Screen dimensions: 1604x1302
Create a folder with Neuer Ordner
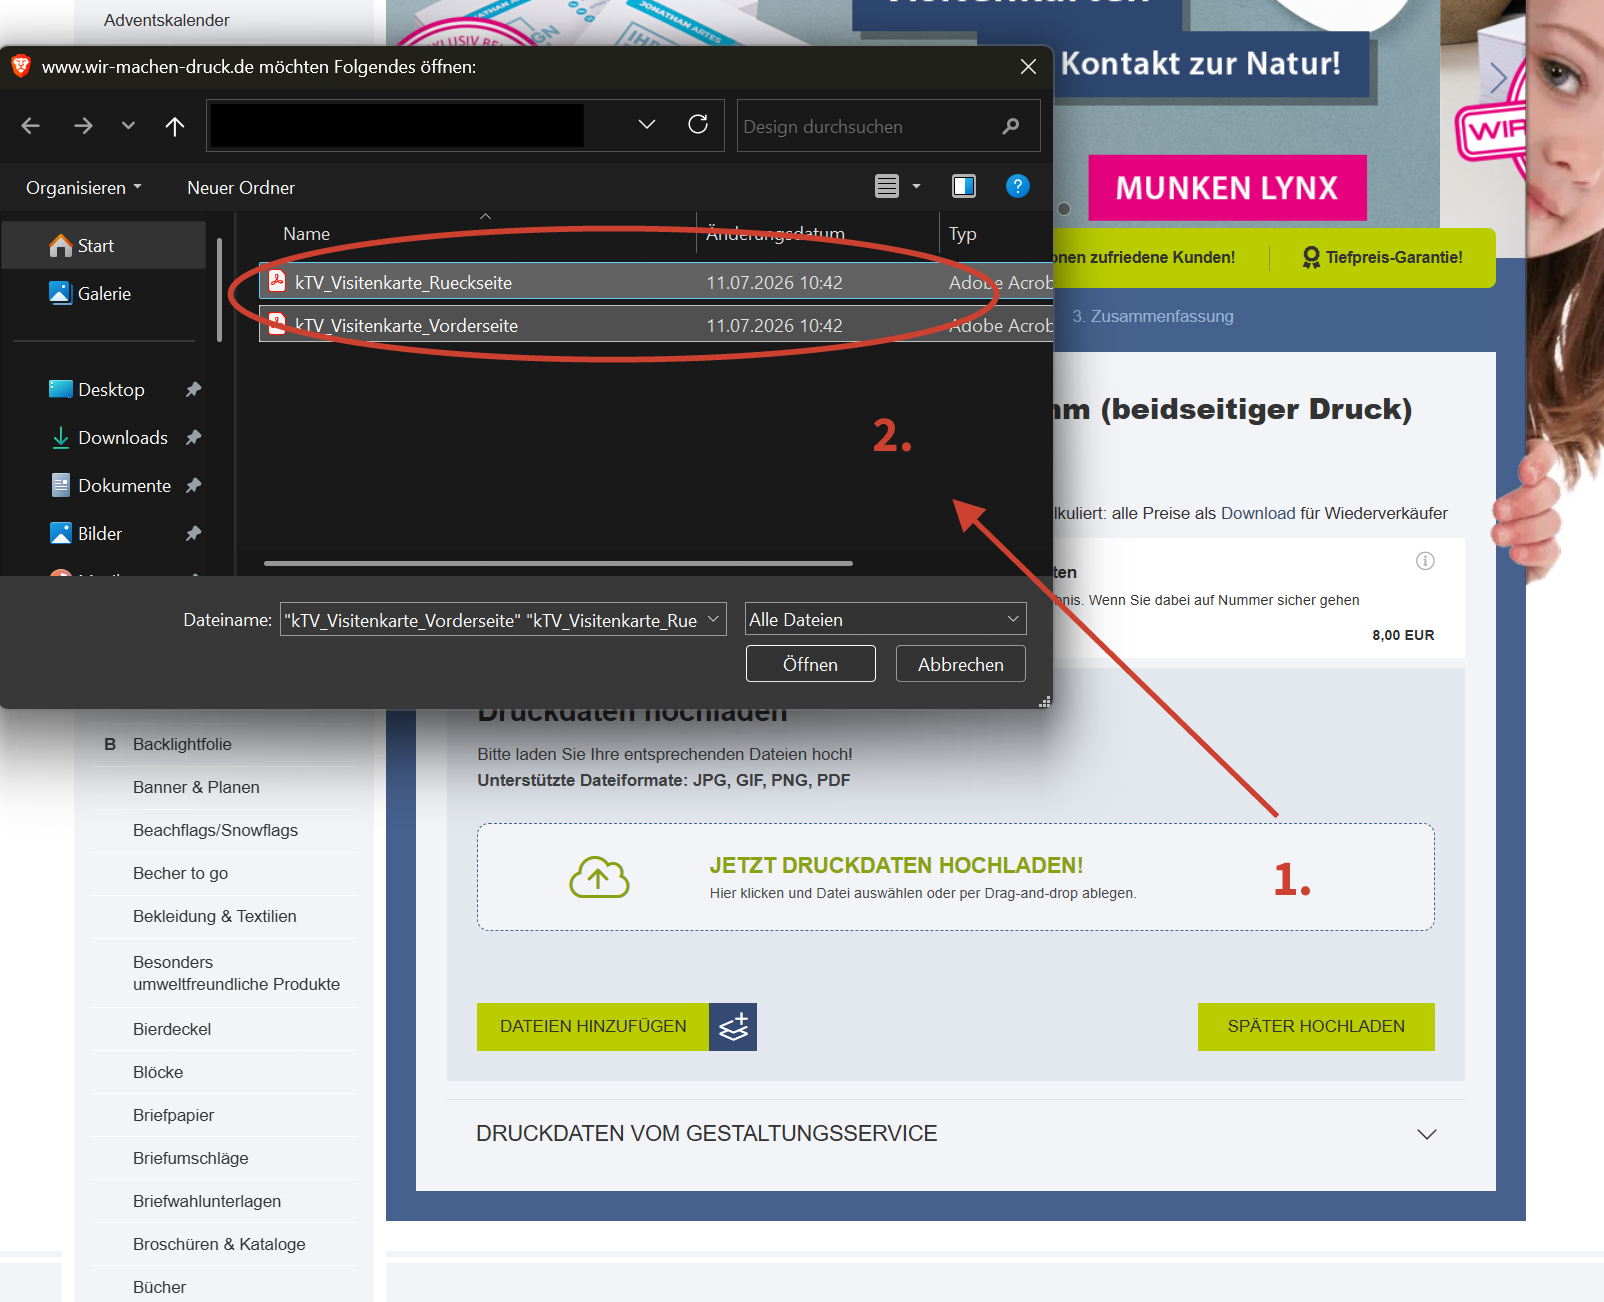(x=241, y=188)
